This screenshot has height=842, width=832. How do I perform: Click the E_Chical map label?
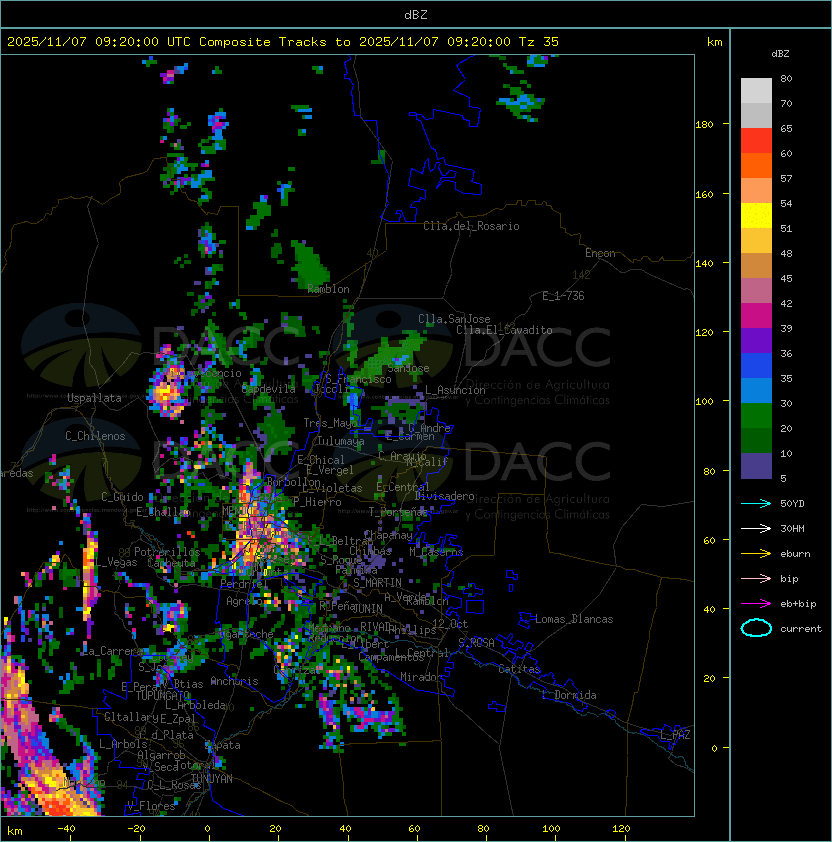(321, 460)
